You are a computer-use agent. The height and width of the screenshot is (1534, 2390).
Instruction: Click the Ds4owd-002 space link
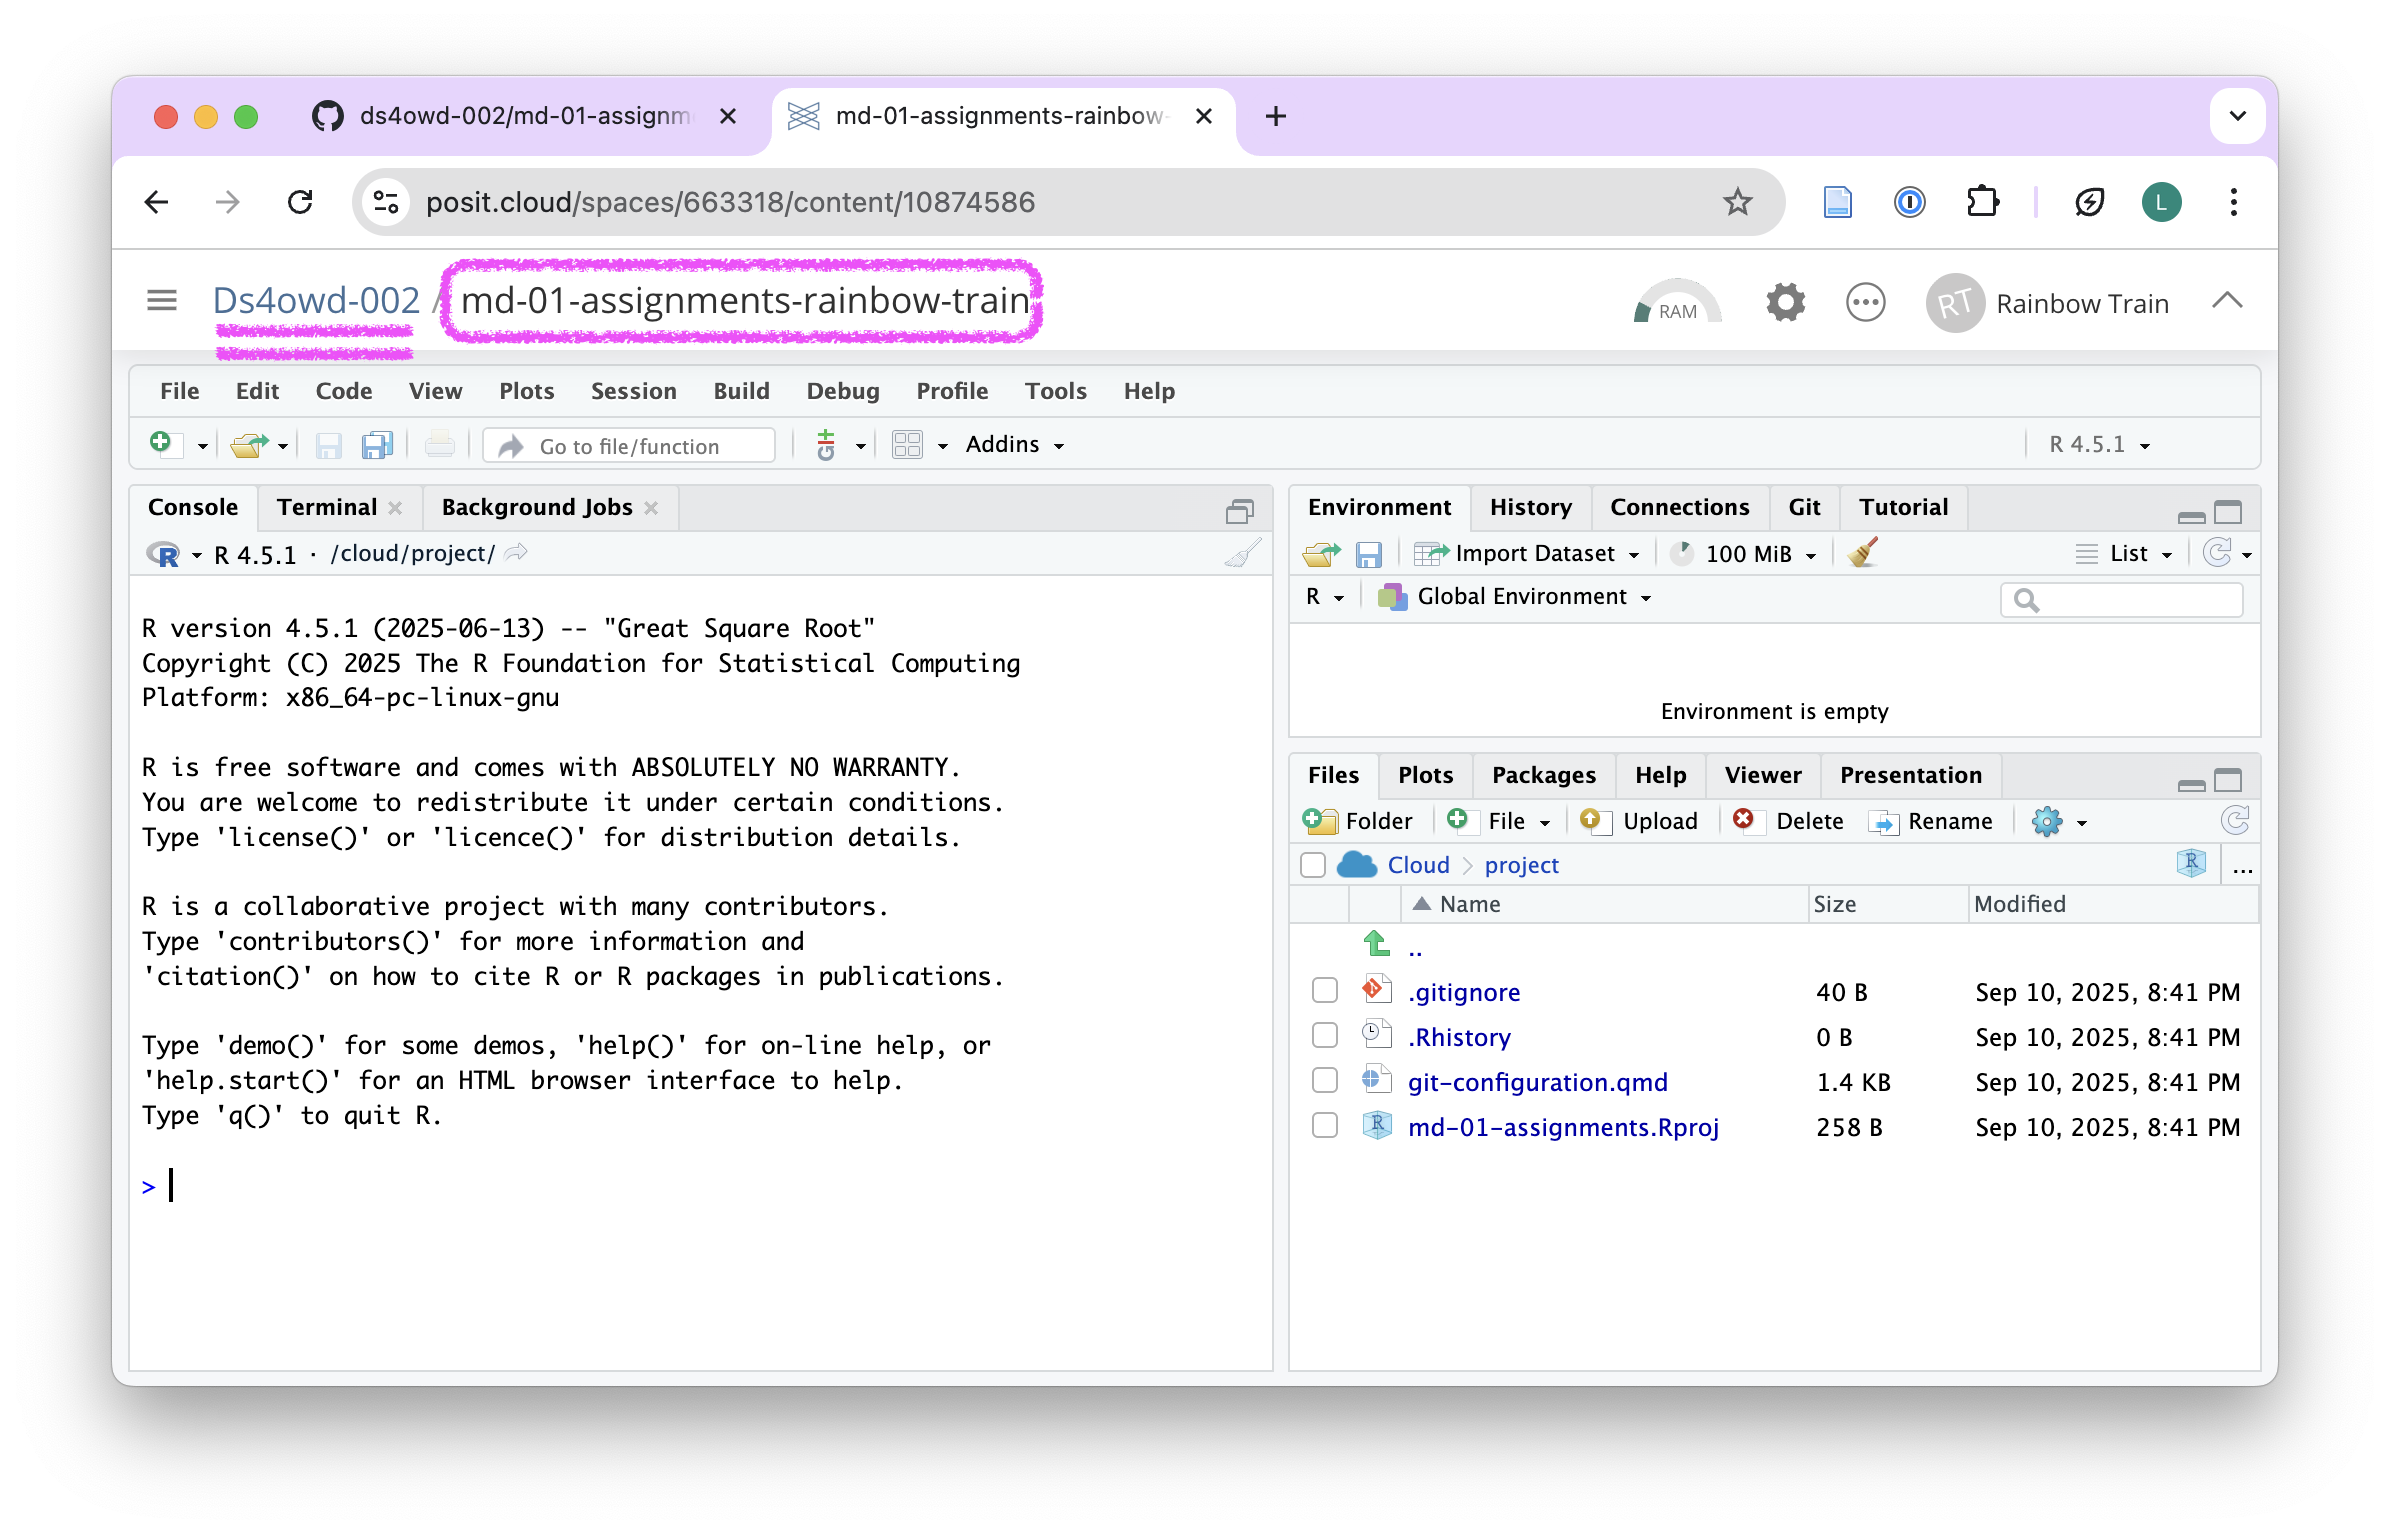pyautogui.click(x=316, y=300)
